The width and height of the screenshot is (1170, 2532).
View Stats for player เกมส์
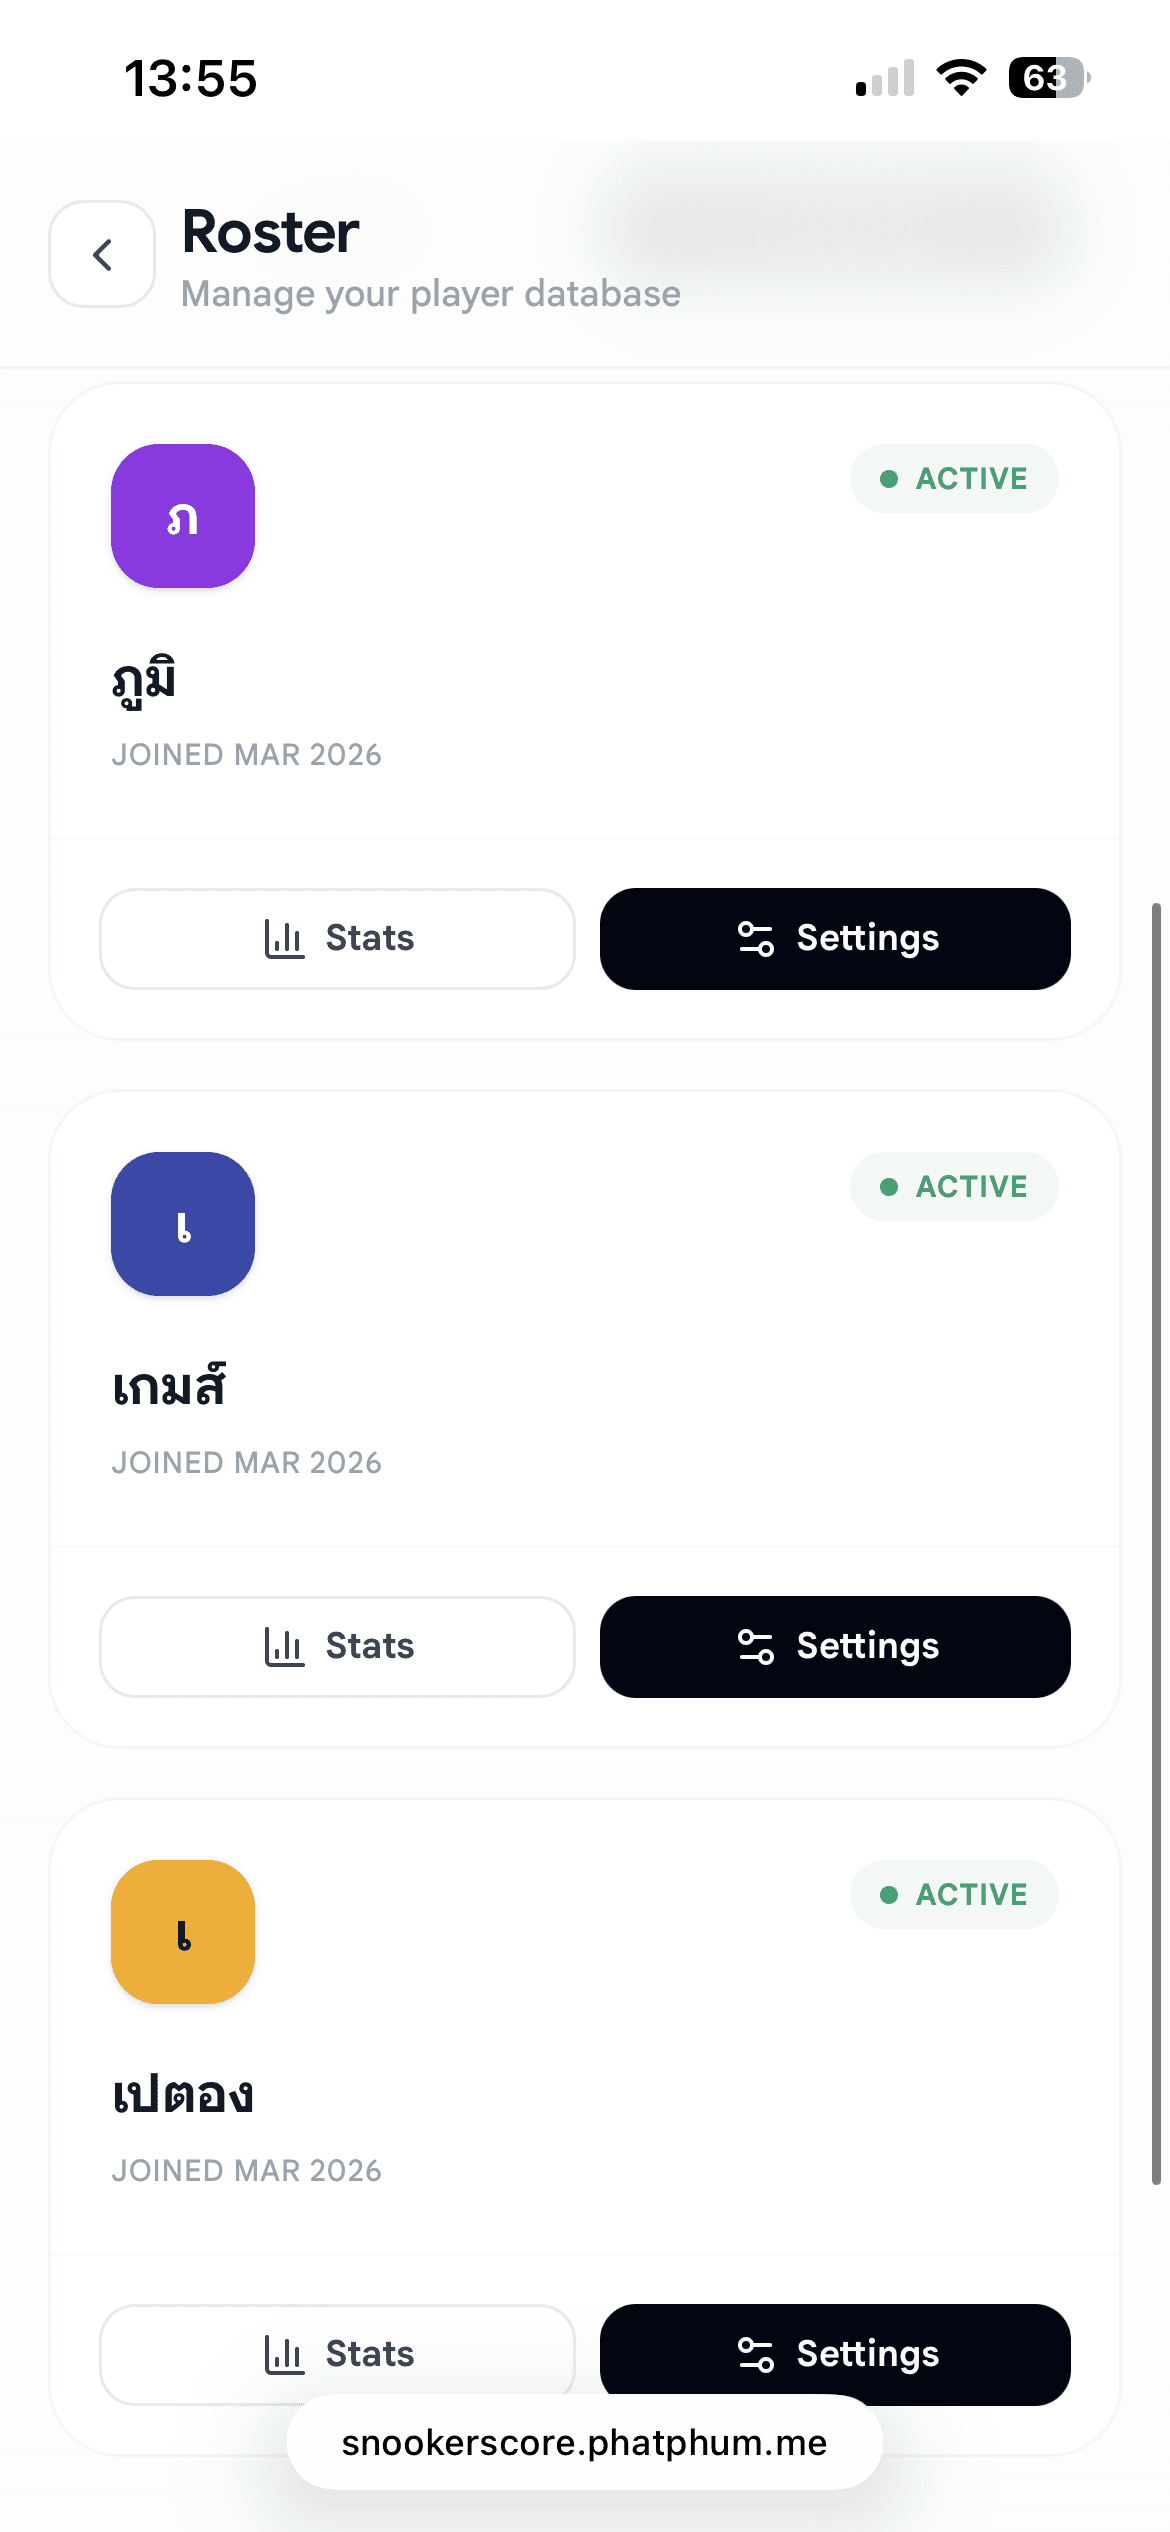pos(338,1647)
